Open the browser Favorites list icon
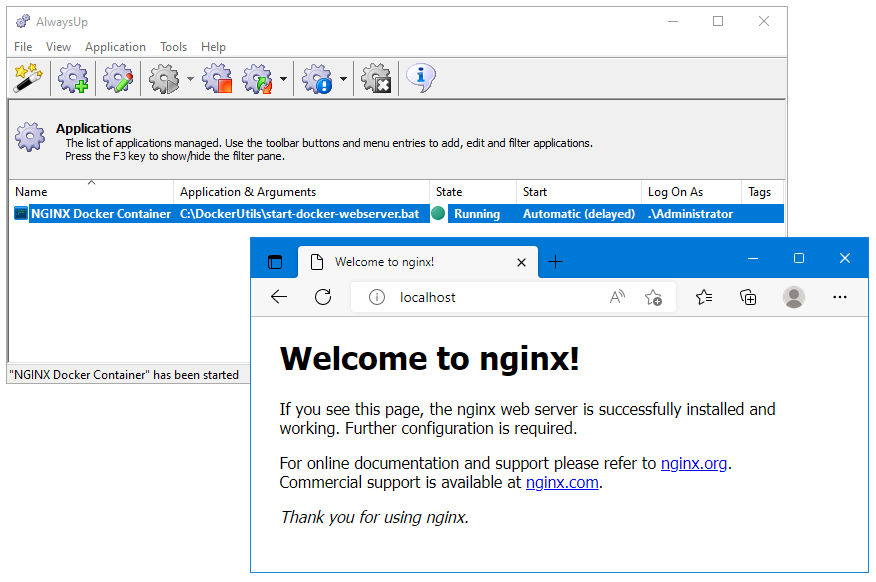This screenshot has width=876, height=582. (704, 297)
